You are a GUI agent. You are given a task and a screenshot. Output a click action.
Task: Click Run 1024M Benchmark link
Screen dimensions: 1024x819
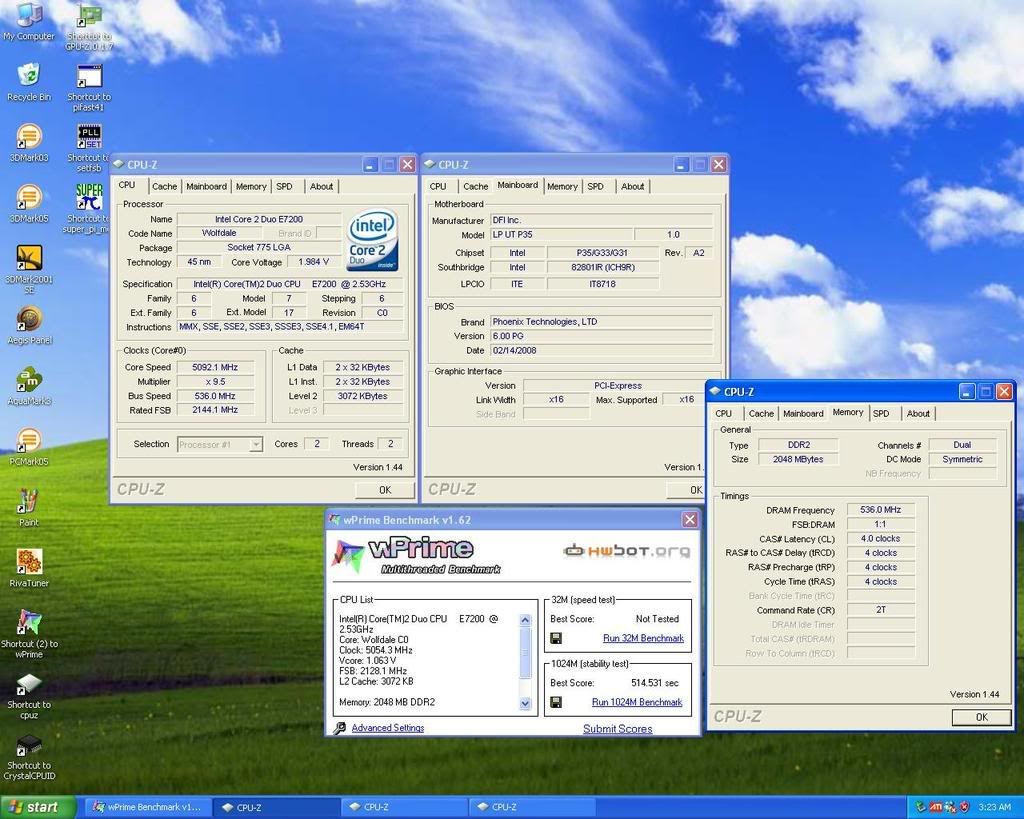tap(637, 702)
